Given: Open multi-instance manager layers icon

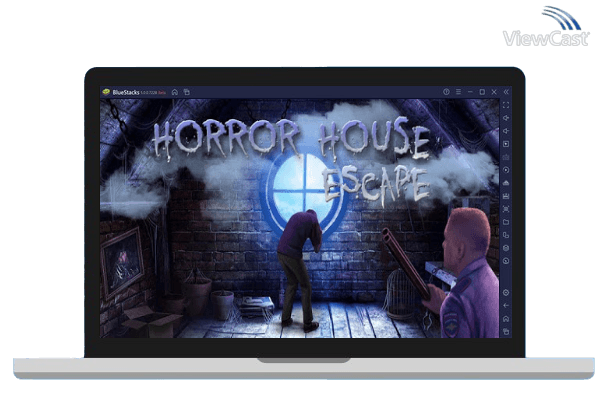Looking at the screenshot, I should pos(506,248).
